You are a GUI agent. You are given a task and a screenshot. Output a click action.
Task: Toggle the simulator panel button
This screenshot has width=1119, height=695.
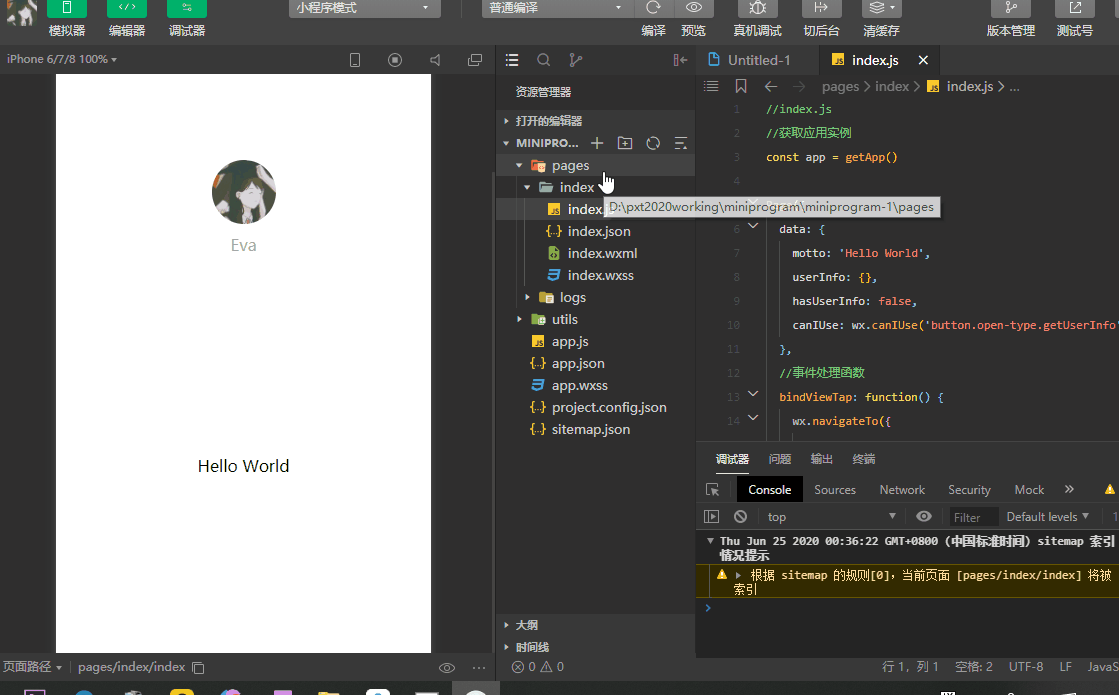pos(66,9)
